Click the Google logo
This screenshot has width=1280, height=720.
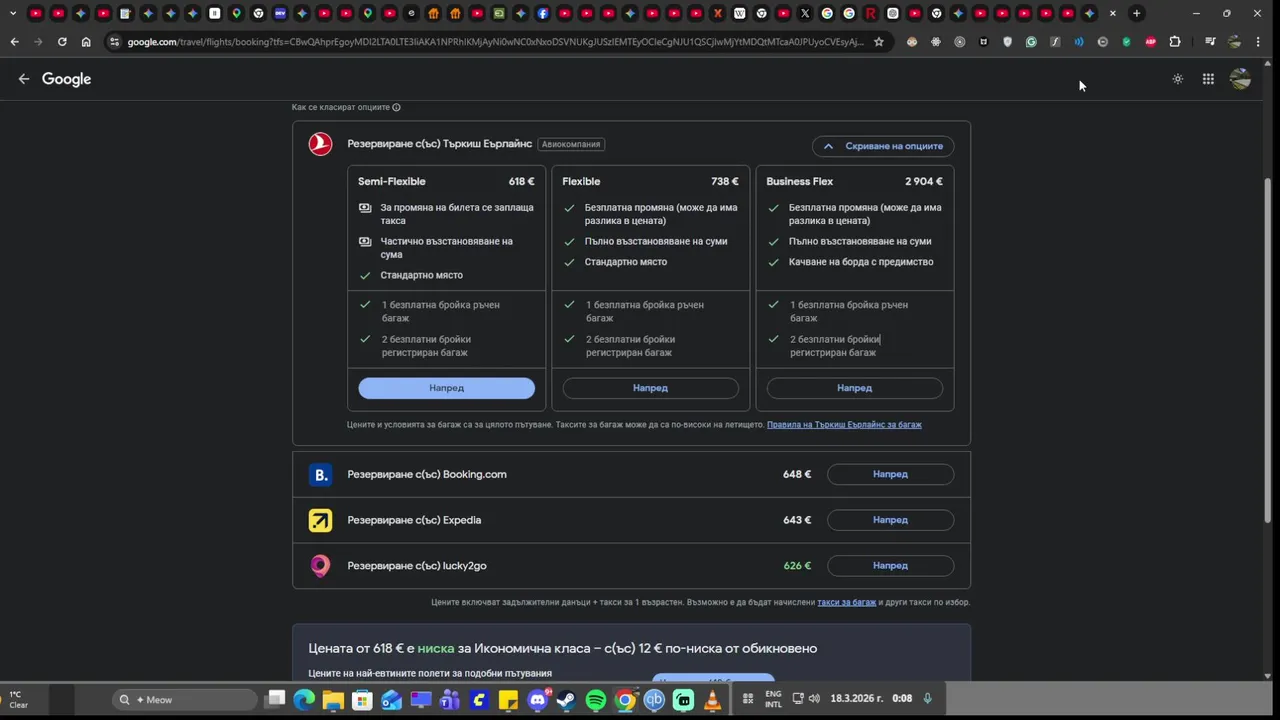(x=66, y=79)
